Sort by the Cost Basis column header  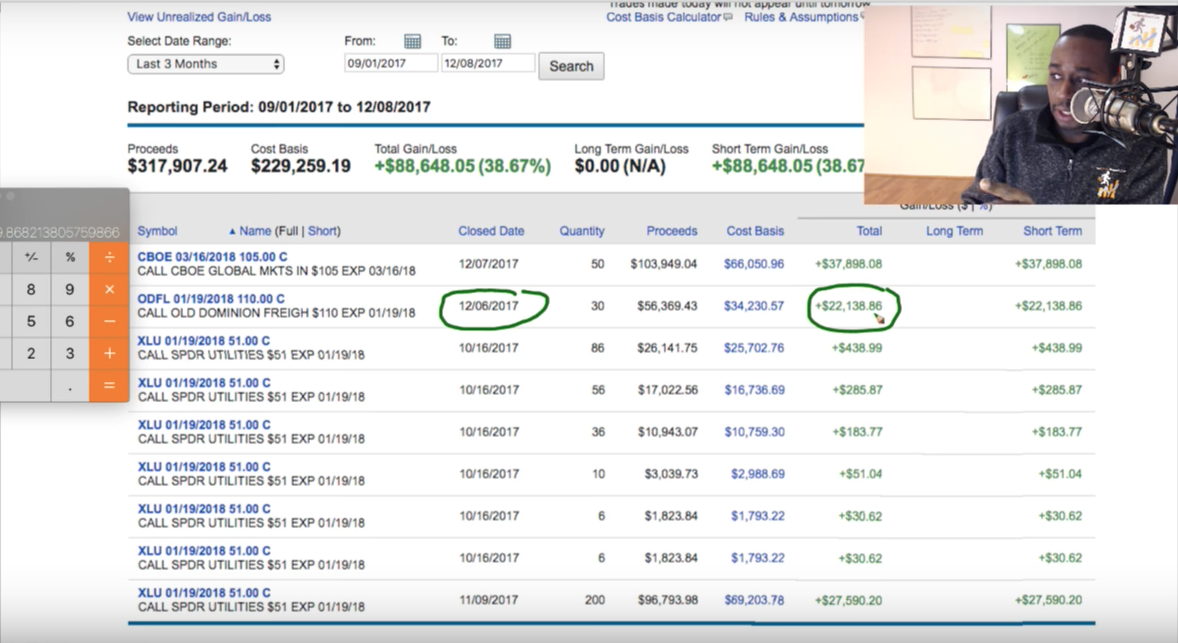coord(755,231)
